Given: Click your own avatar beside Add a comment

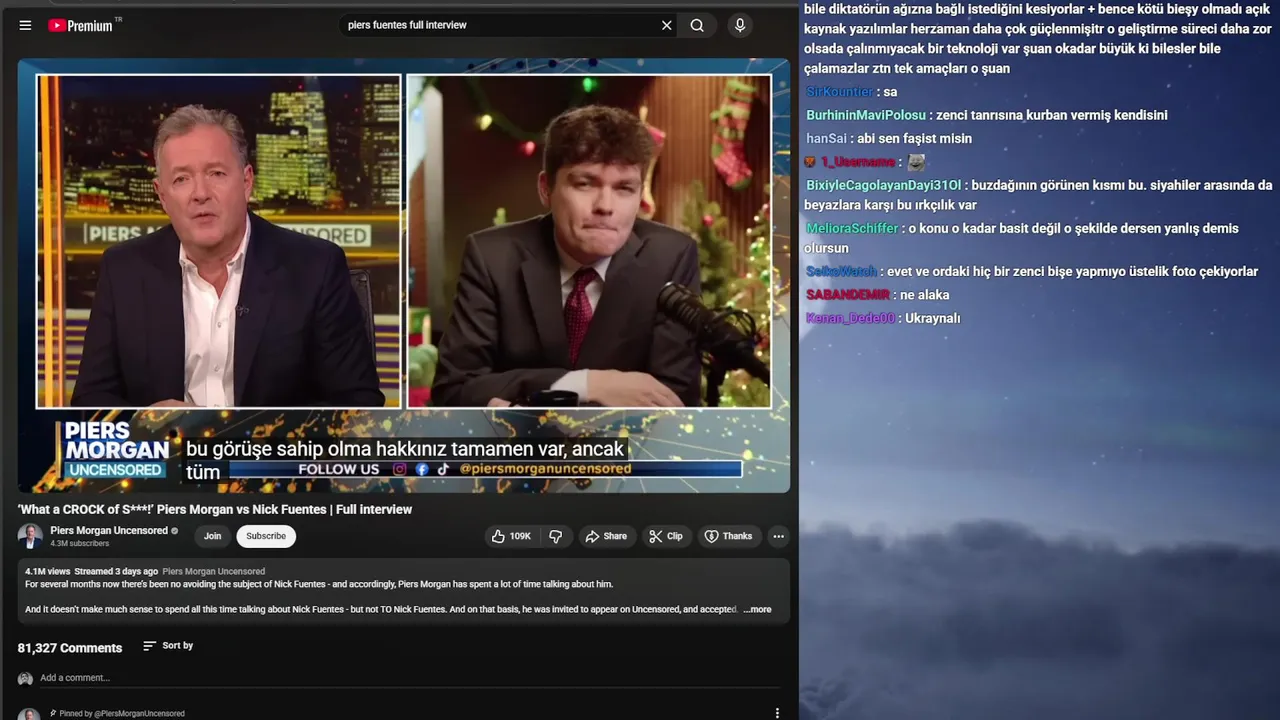Looking at the screenshot, I should point(25,679).
